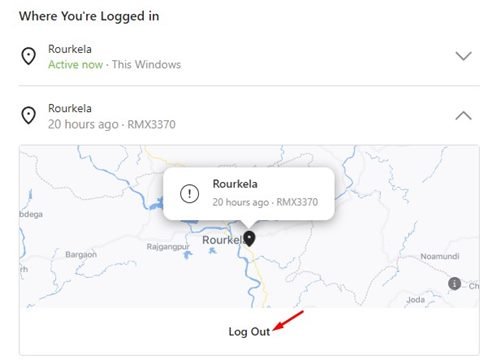Image resolution: width=500 pixels, height=363 pixels.
Task: Open the gray map info icon near Joda
Action: [x=454, y=284]
